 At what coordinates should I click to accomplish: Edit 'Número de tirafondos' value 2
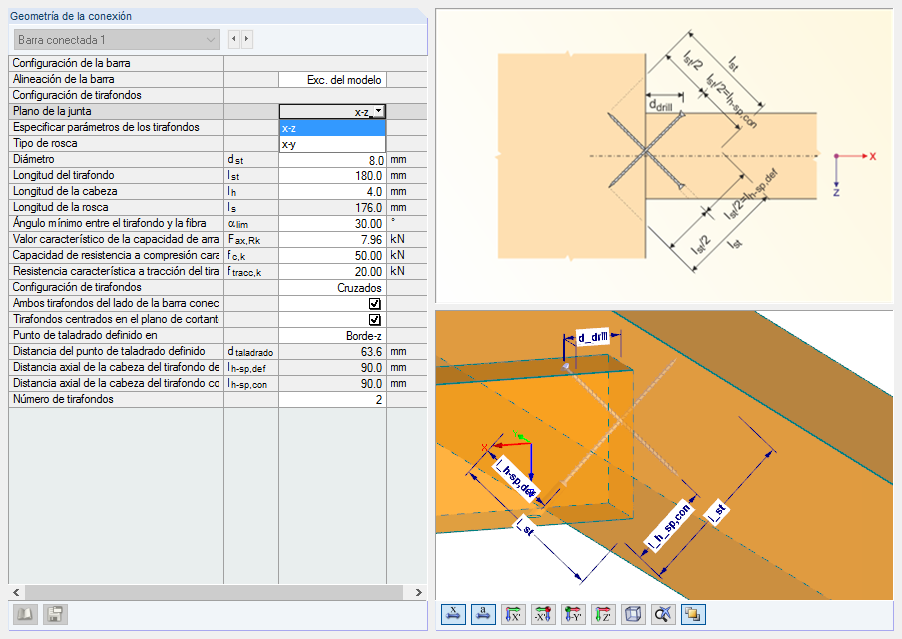tap(332, 400)
